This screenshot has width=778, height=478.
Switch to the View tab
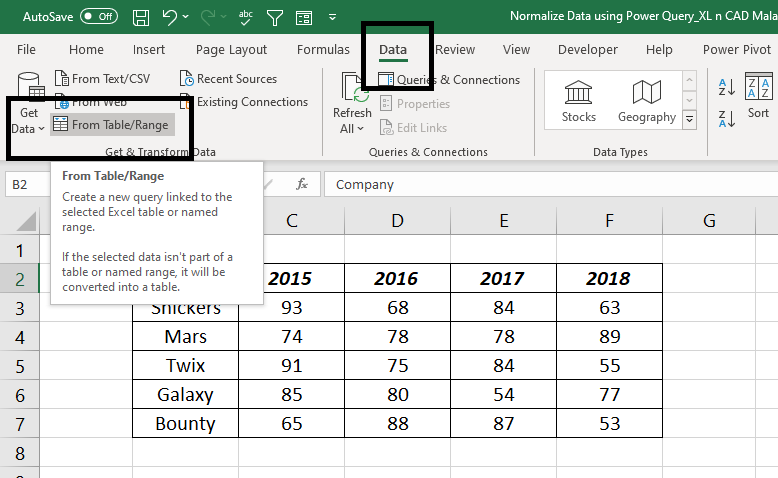(517, 50)
